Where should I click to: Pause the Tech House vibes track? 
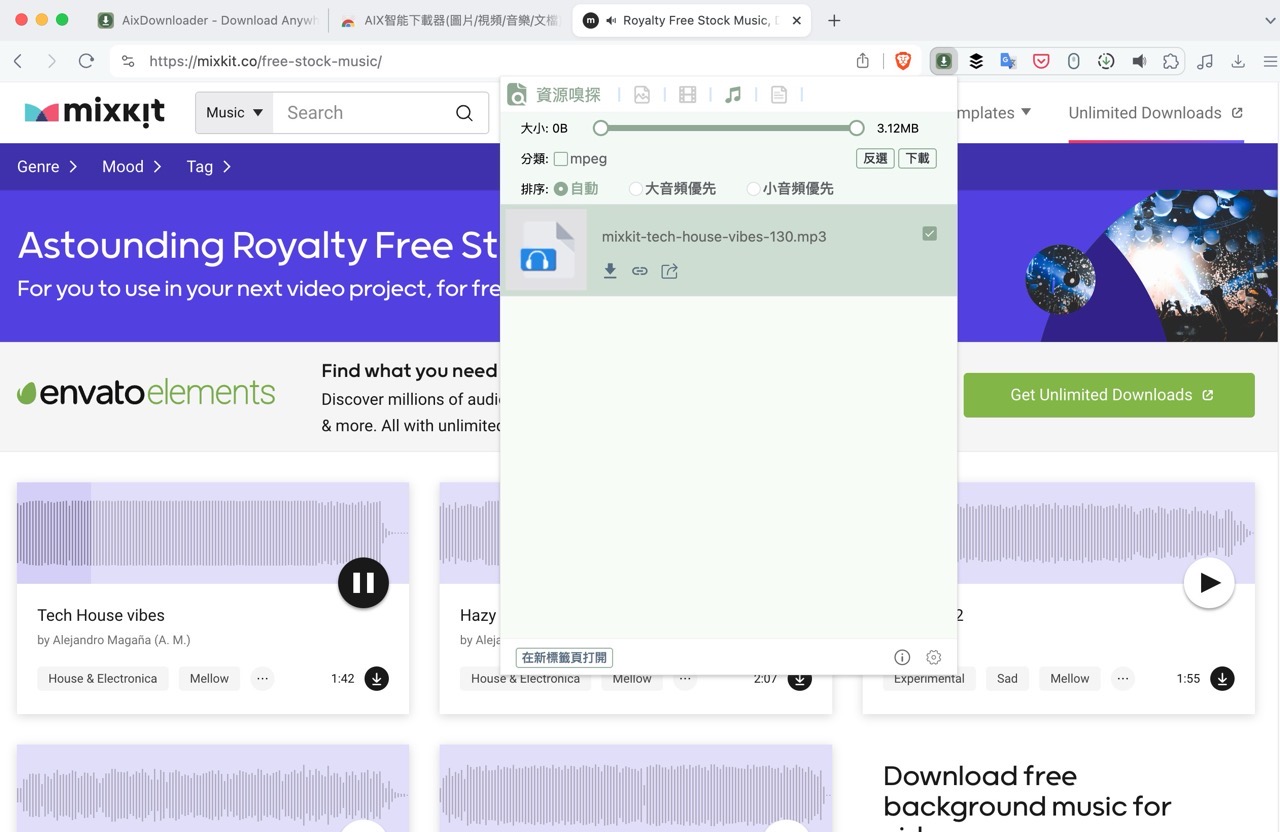(x=363, y=583)
